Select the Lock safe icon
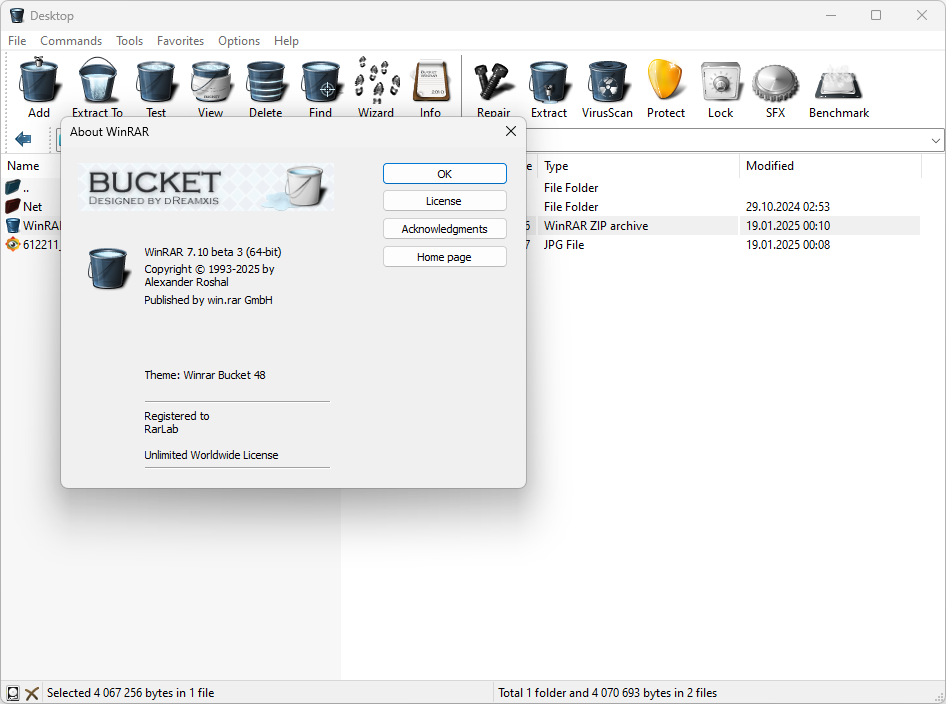The width and height of the screenshot is (946, 704). pyautogui.click(x=720, y=81)
